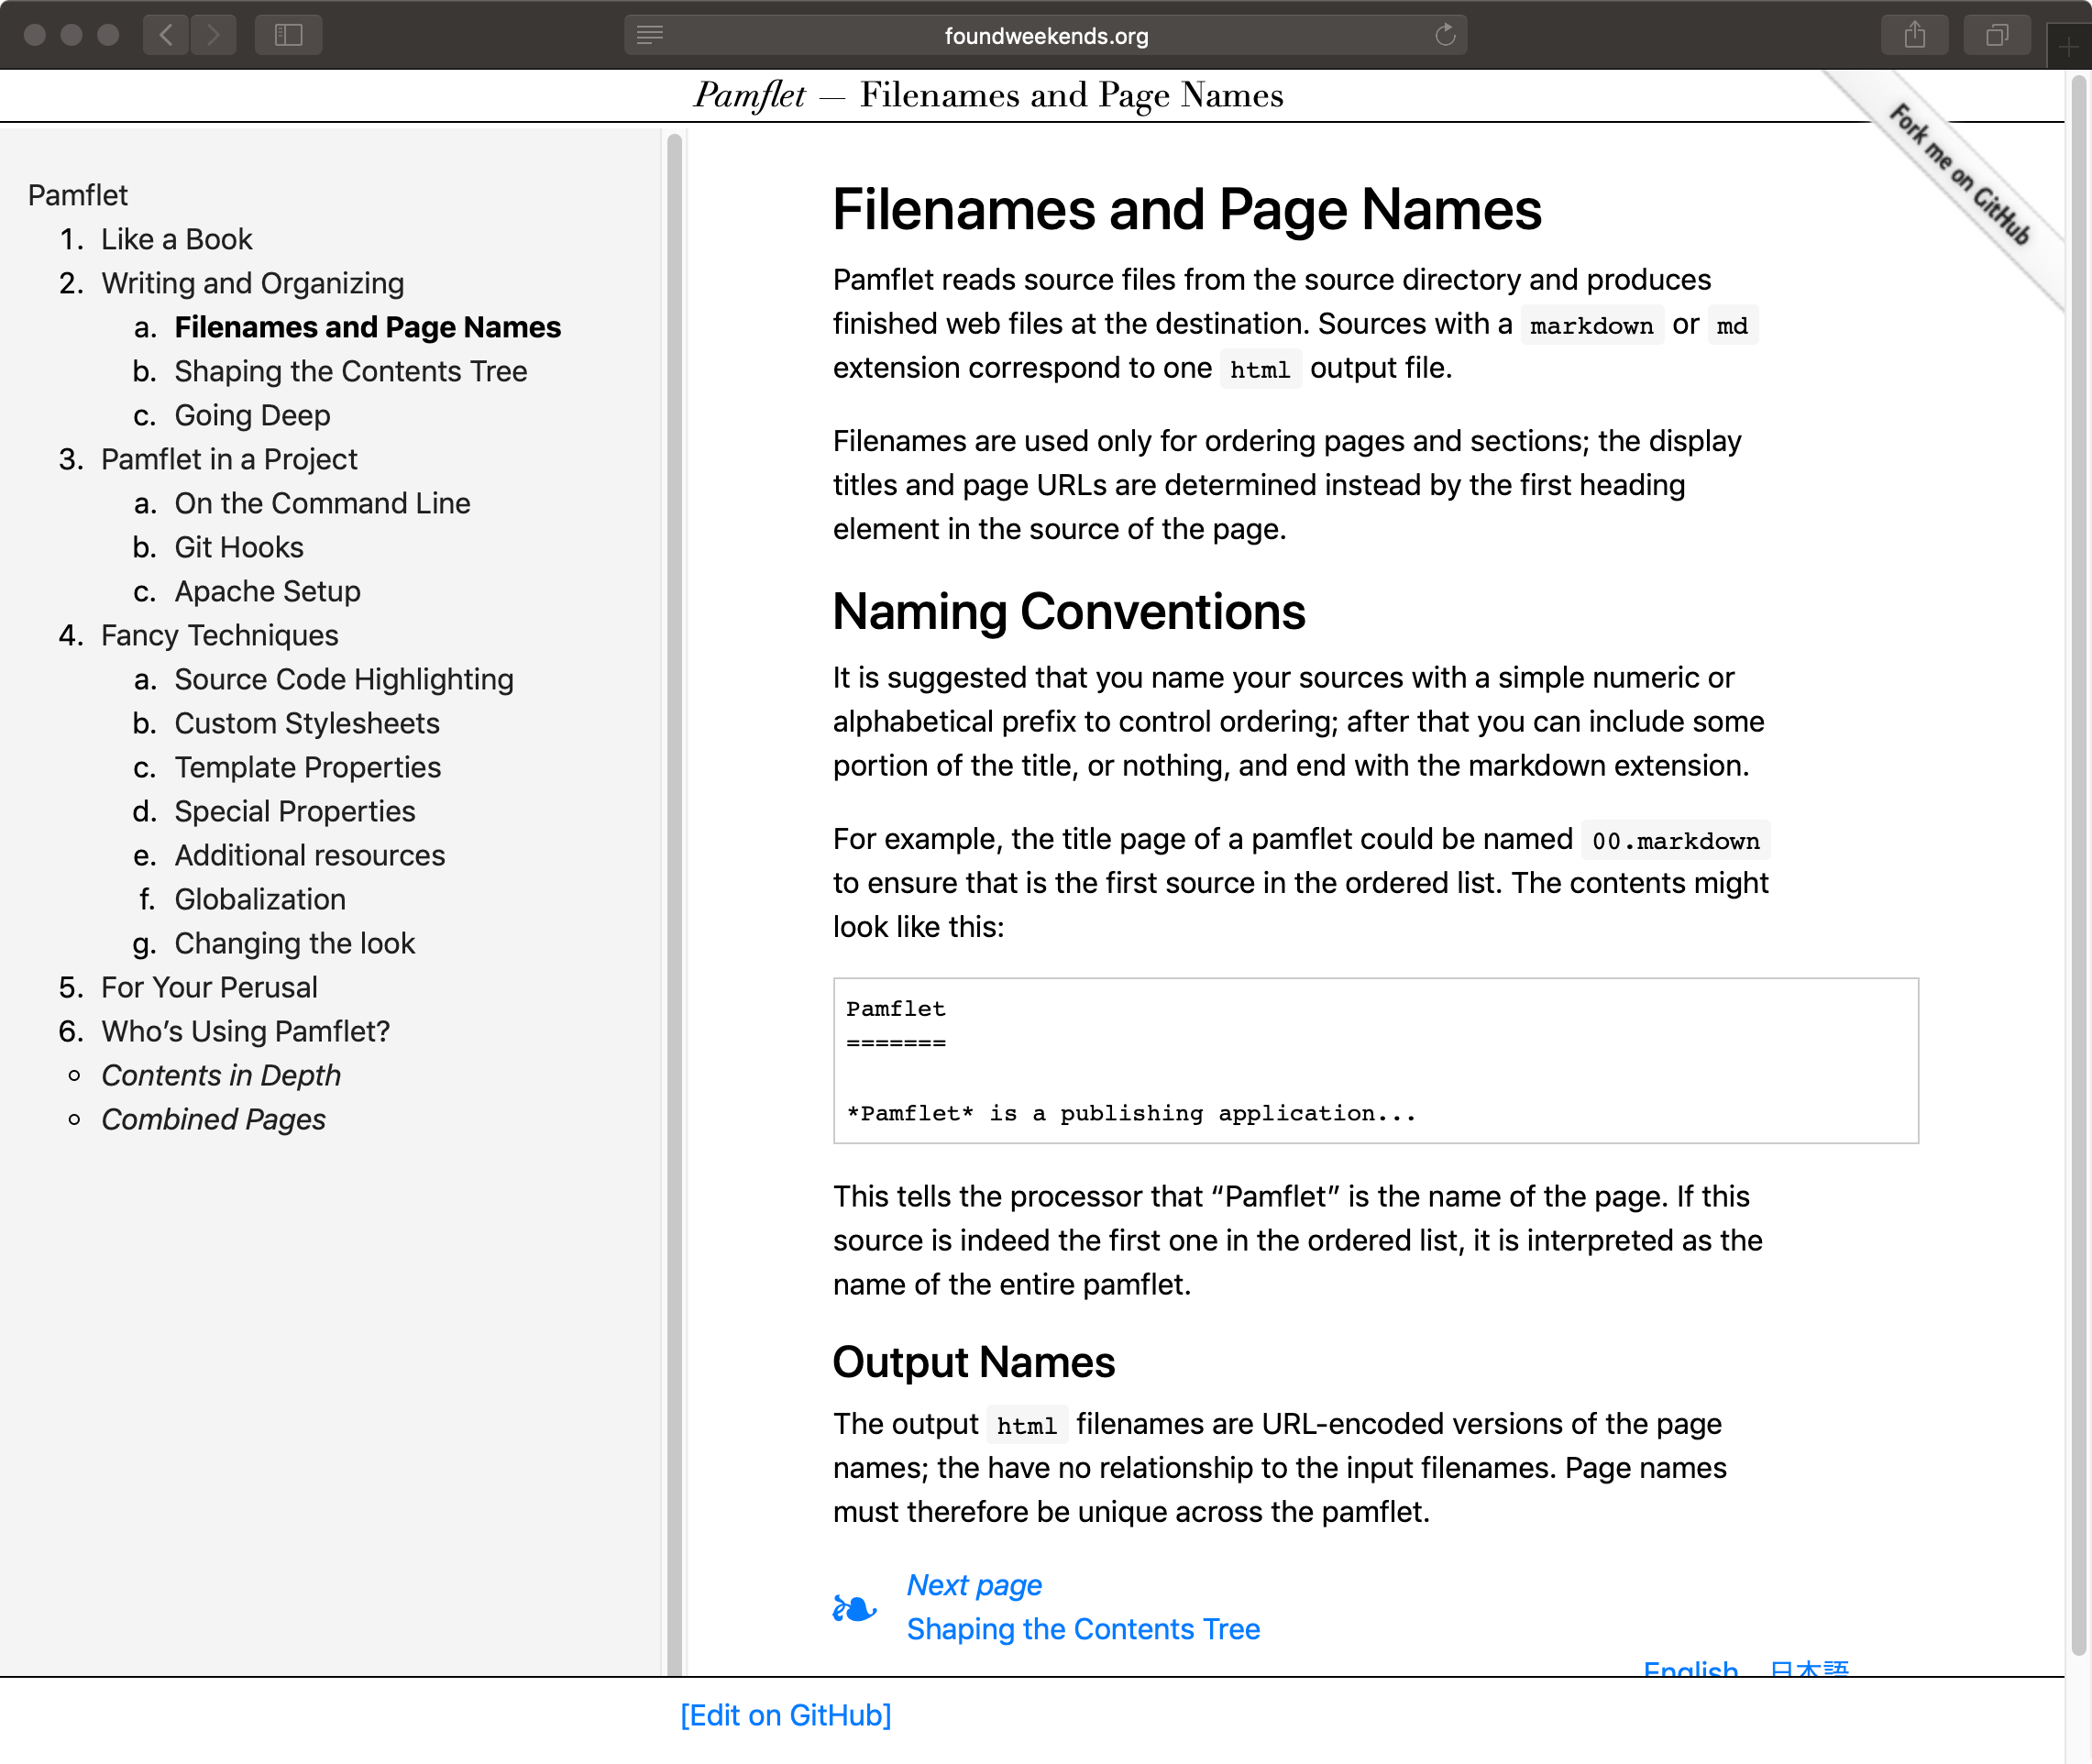Viewport: 2092px width, 1764px height.
Task: Open Apache Setup page
Action: tap(267, 591)
